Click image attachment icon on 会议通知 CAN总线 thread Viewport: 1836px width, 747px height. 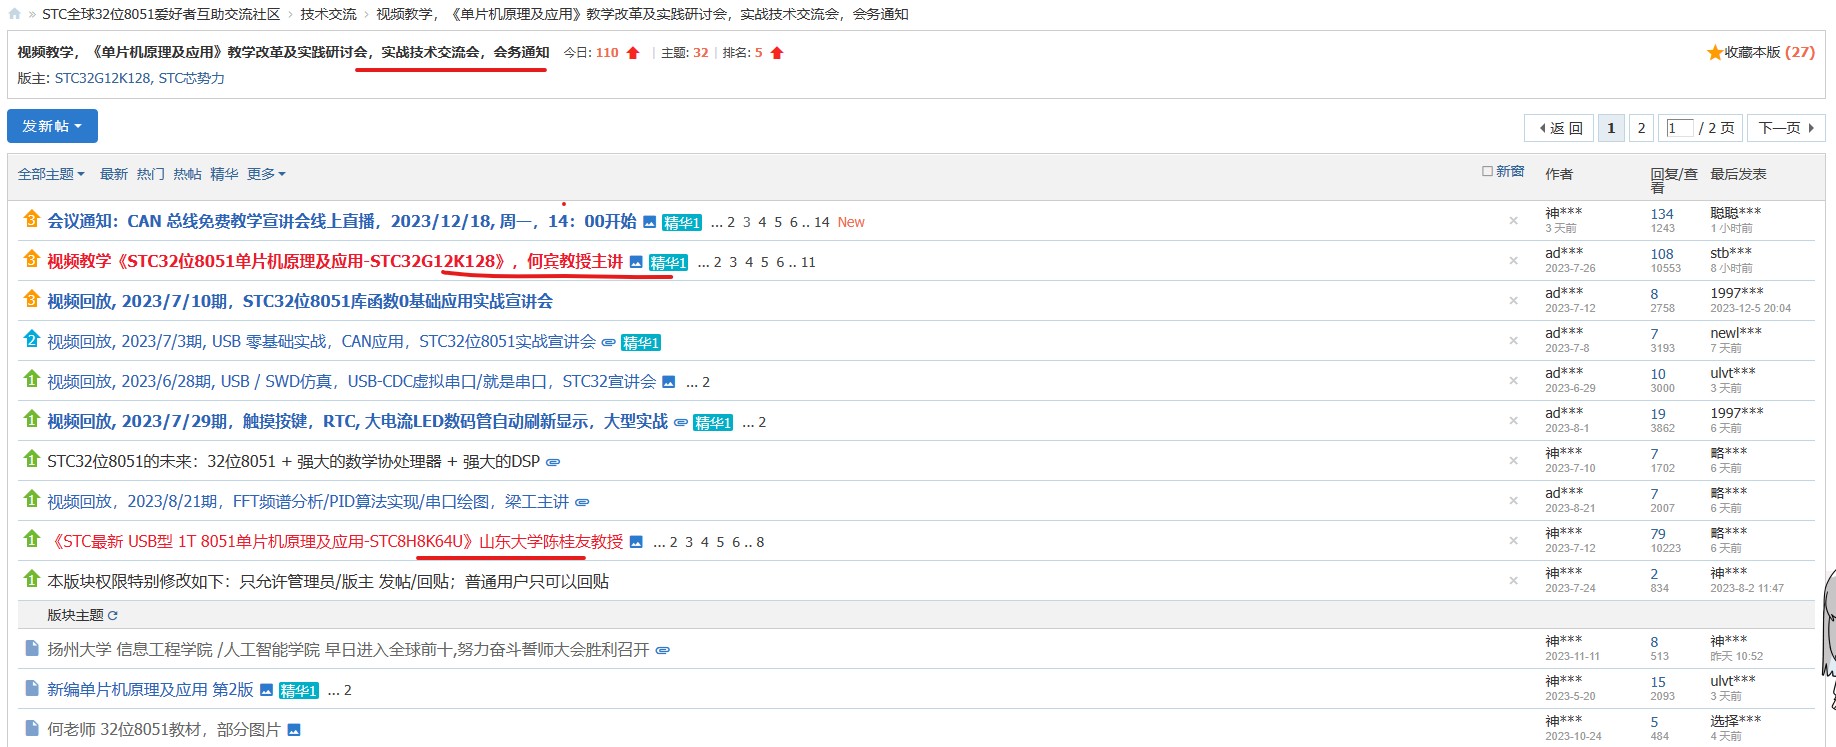pyautogui.click(x=649, y=222)
